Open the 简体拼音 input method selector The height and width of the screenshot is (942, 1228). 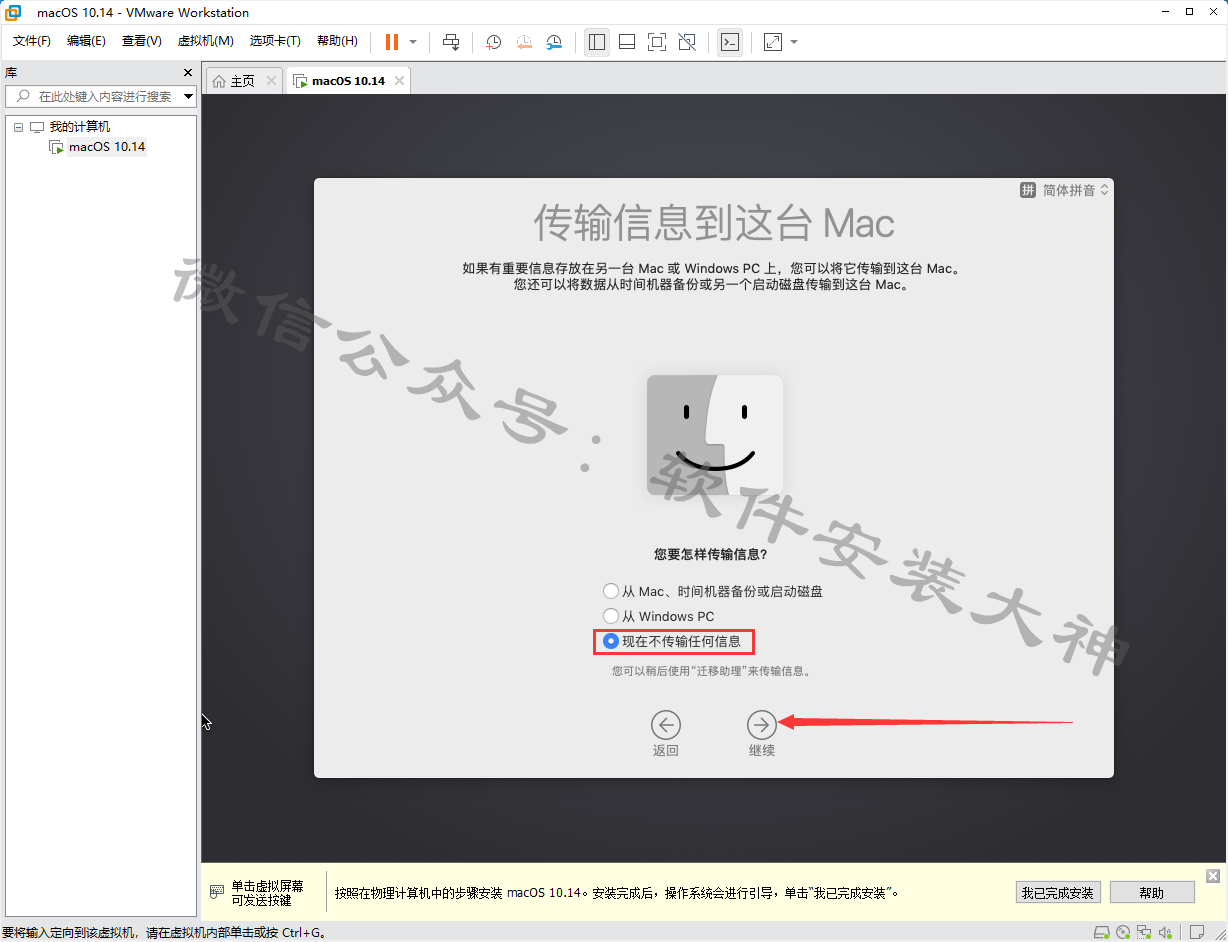1065,190
